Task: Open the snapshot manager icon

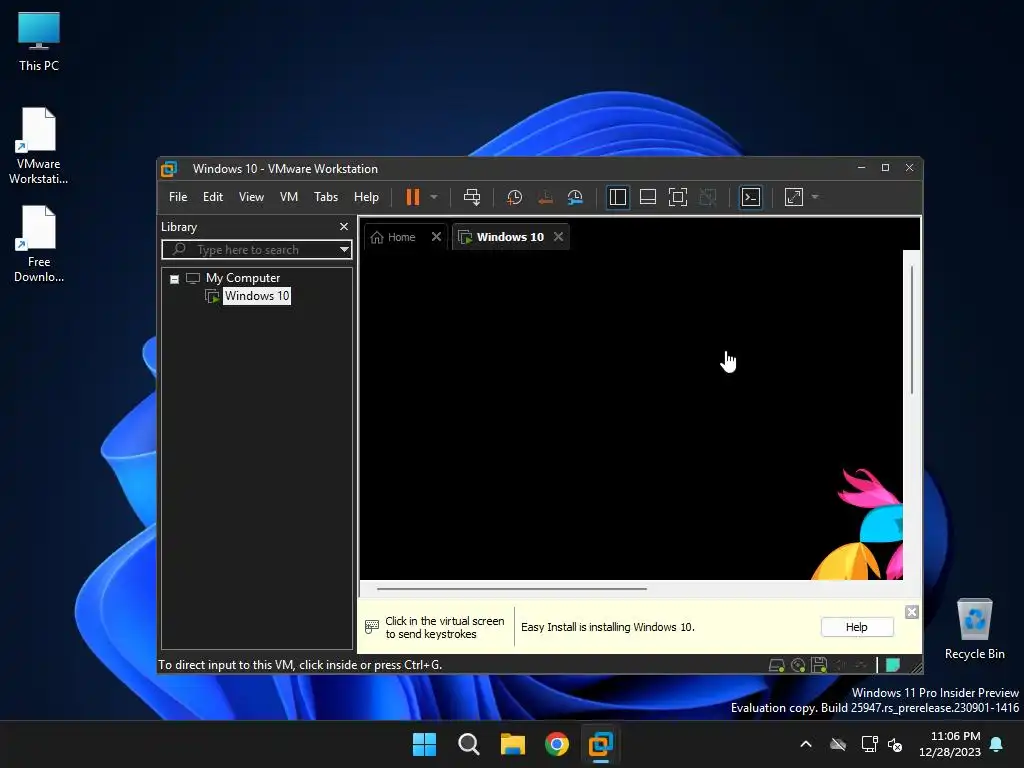Action: (575, 197)
